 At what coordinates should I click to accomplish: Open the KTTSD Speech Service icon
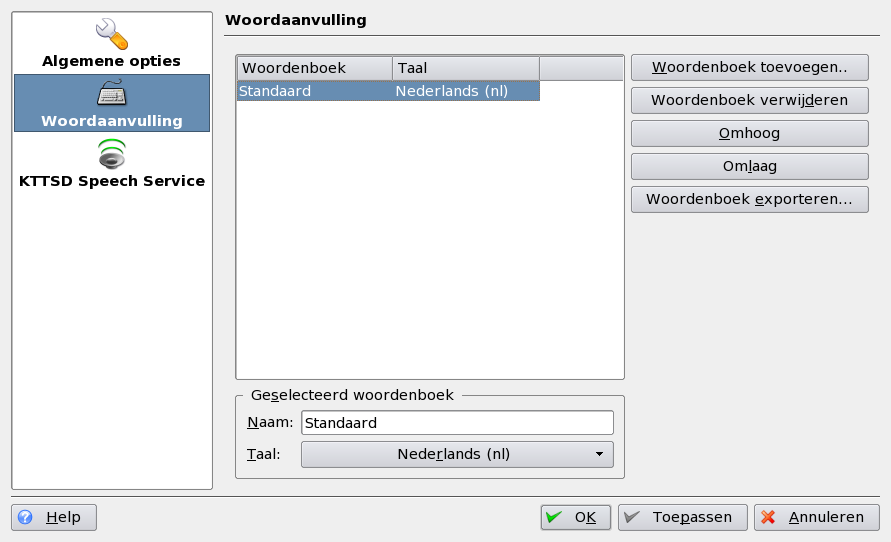111,154
